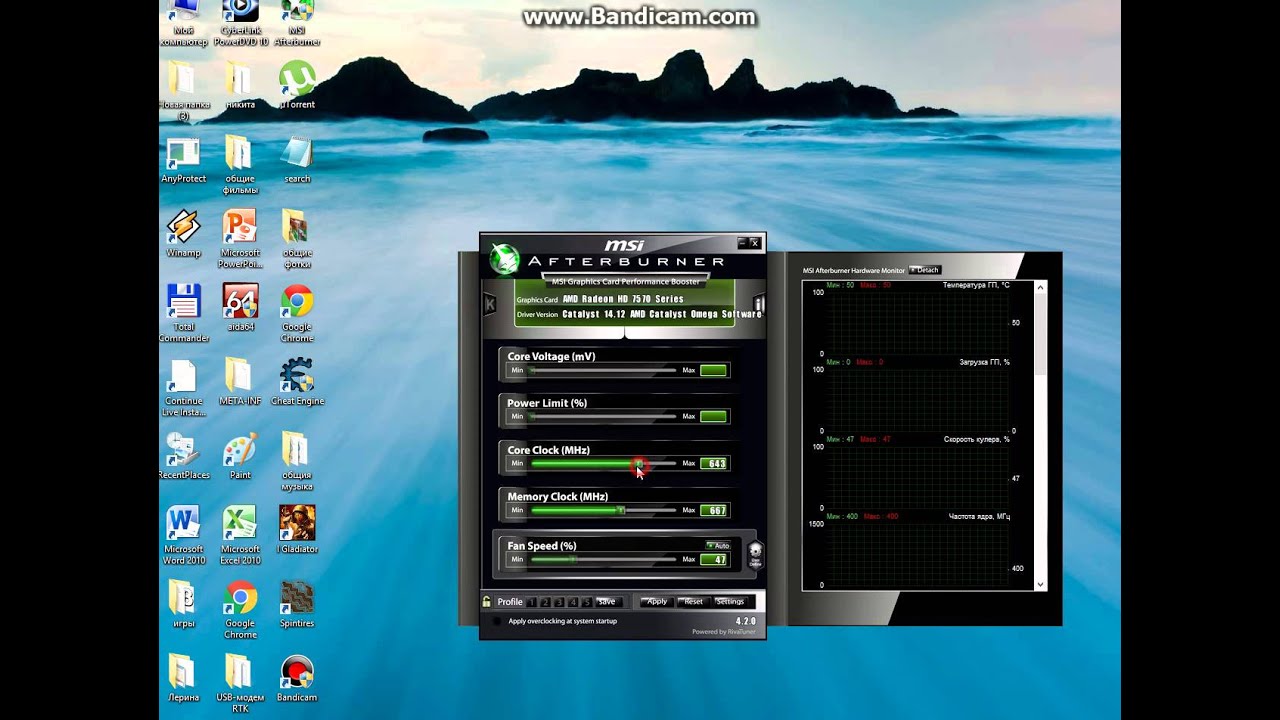Image resolution: width=1280 pixels, height=720 pixels.
Task: Open the общие фильмы folder
Action: point(240,166)
